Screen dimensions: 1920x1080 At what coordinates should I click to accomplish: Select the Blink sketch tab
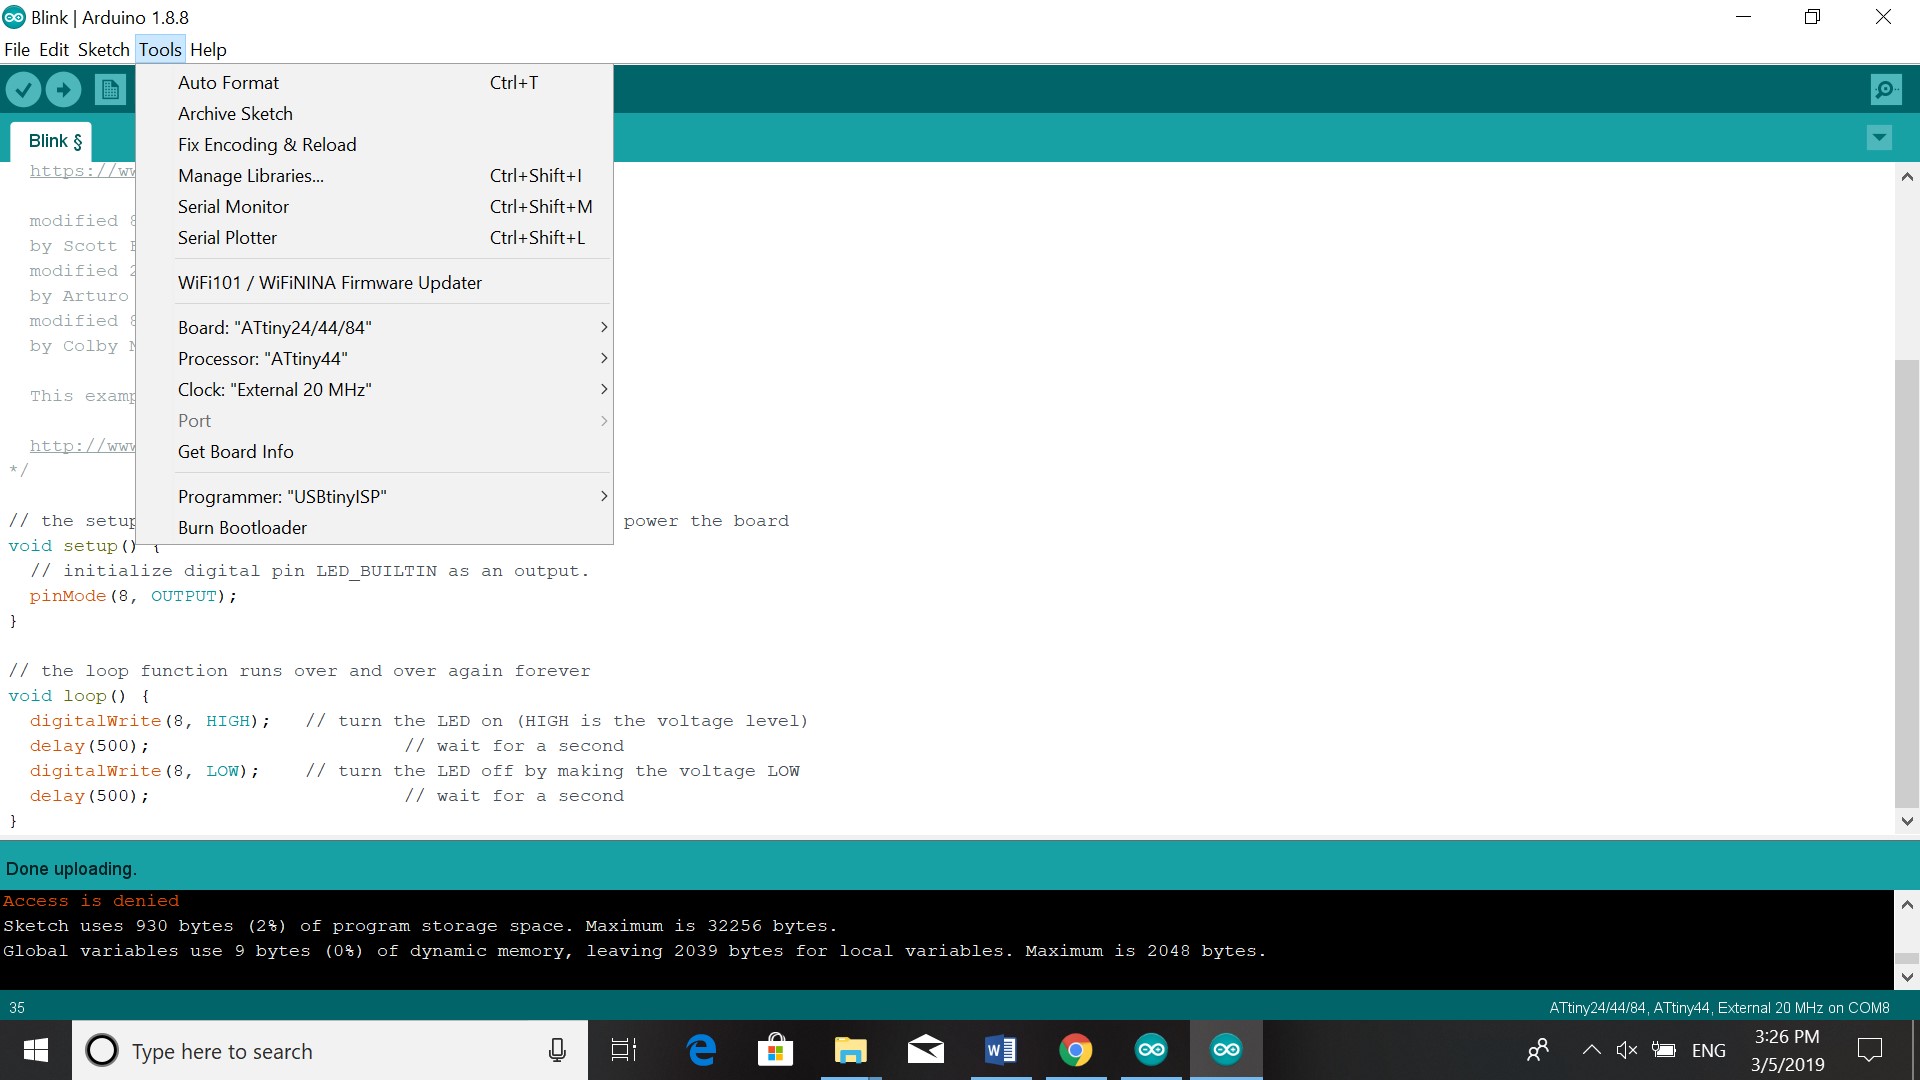pyautogui.click(x=54, y=141)
